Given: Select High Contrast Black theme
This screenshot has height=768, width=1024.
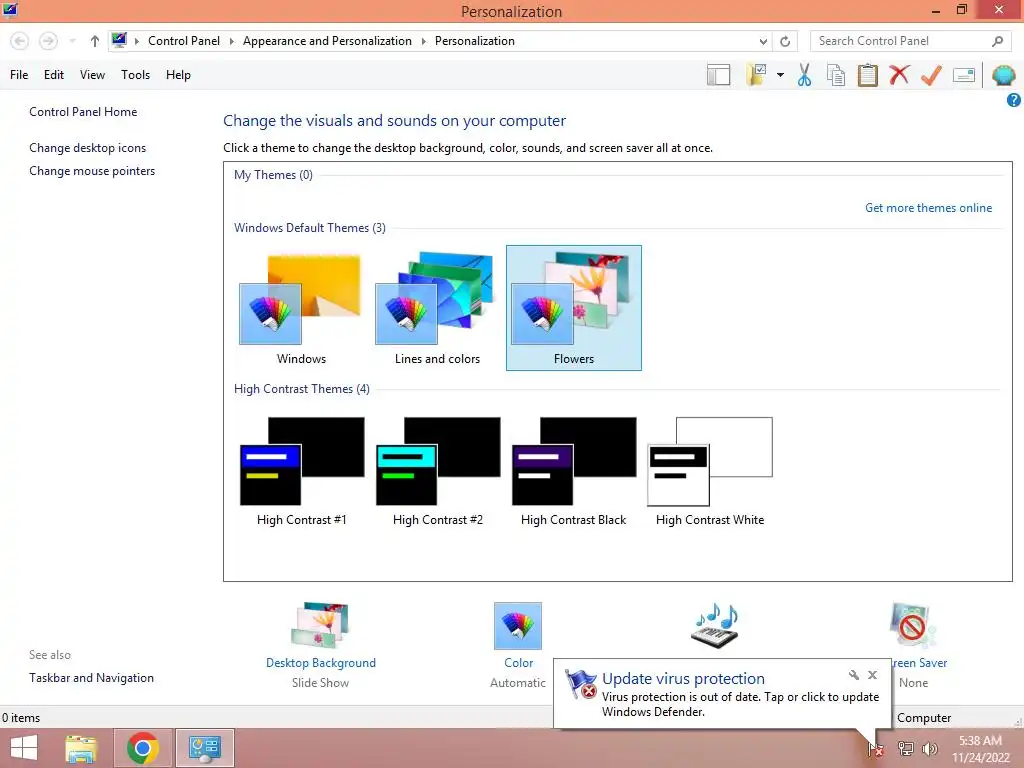Looking at the screenshot, I should click(573, 471).
